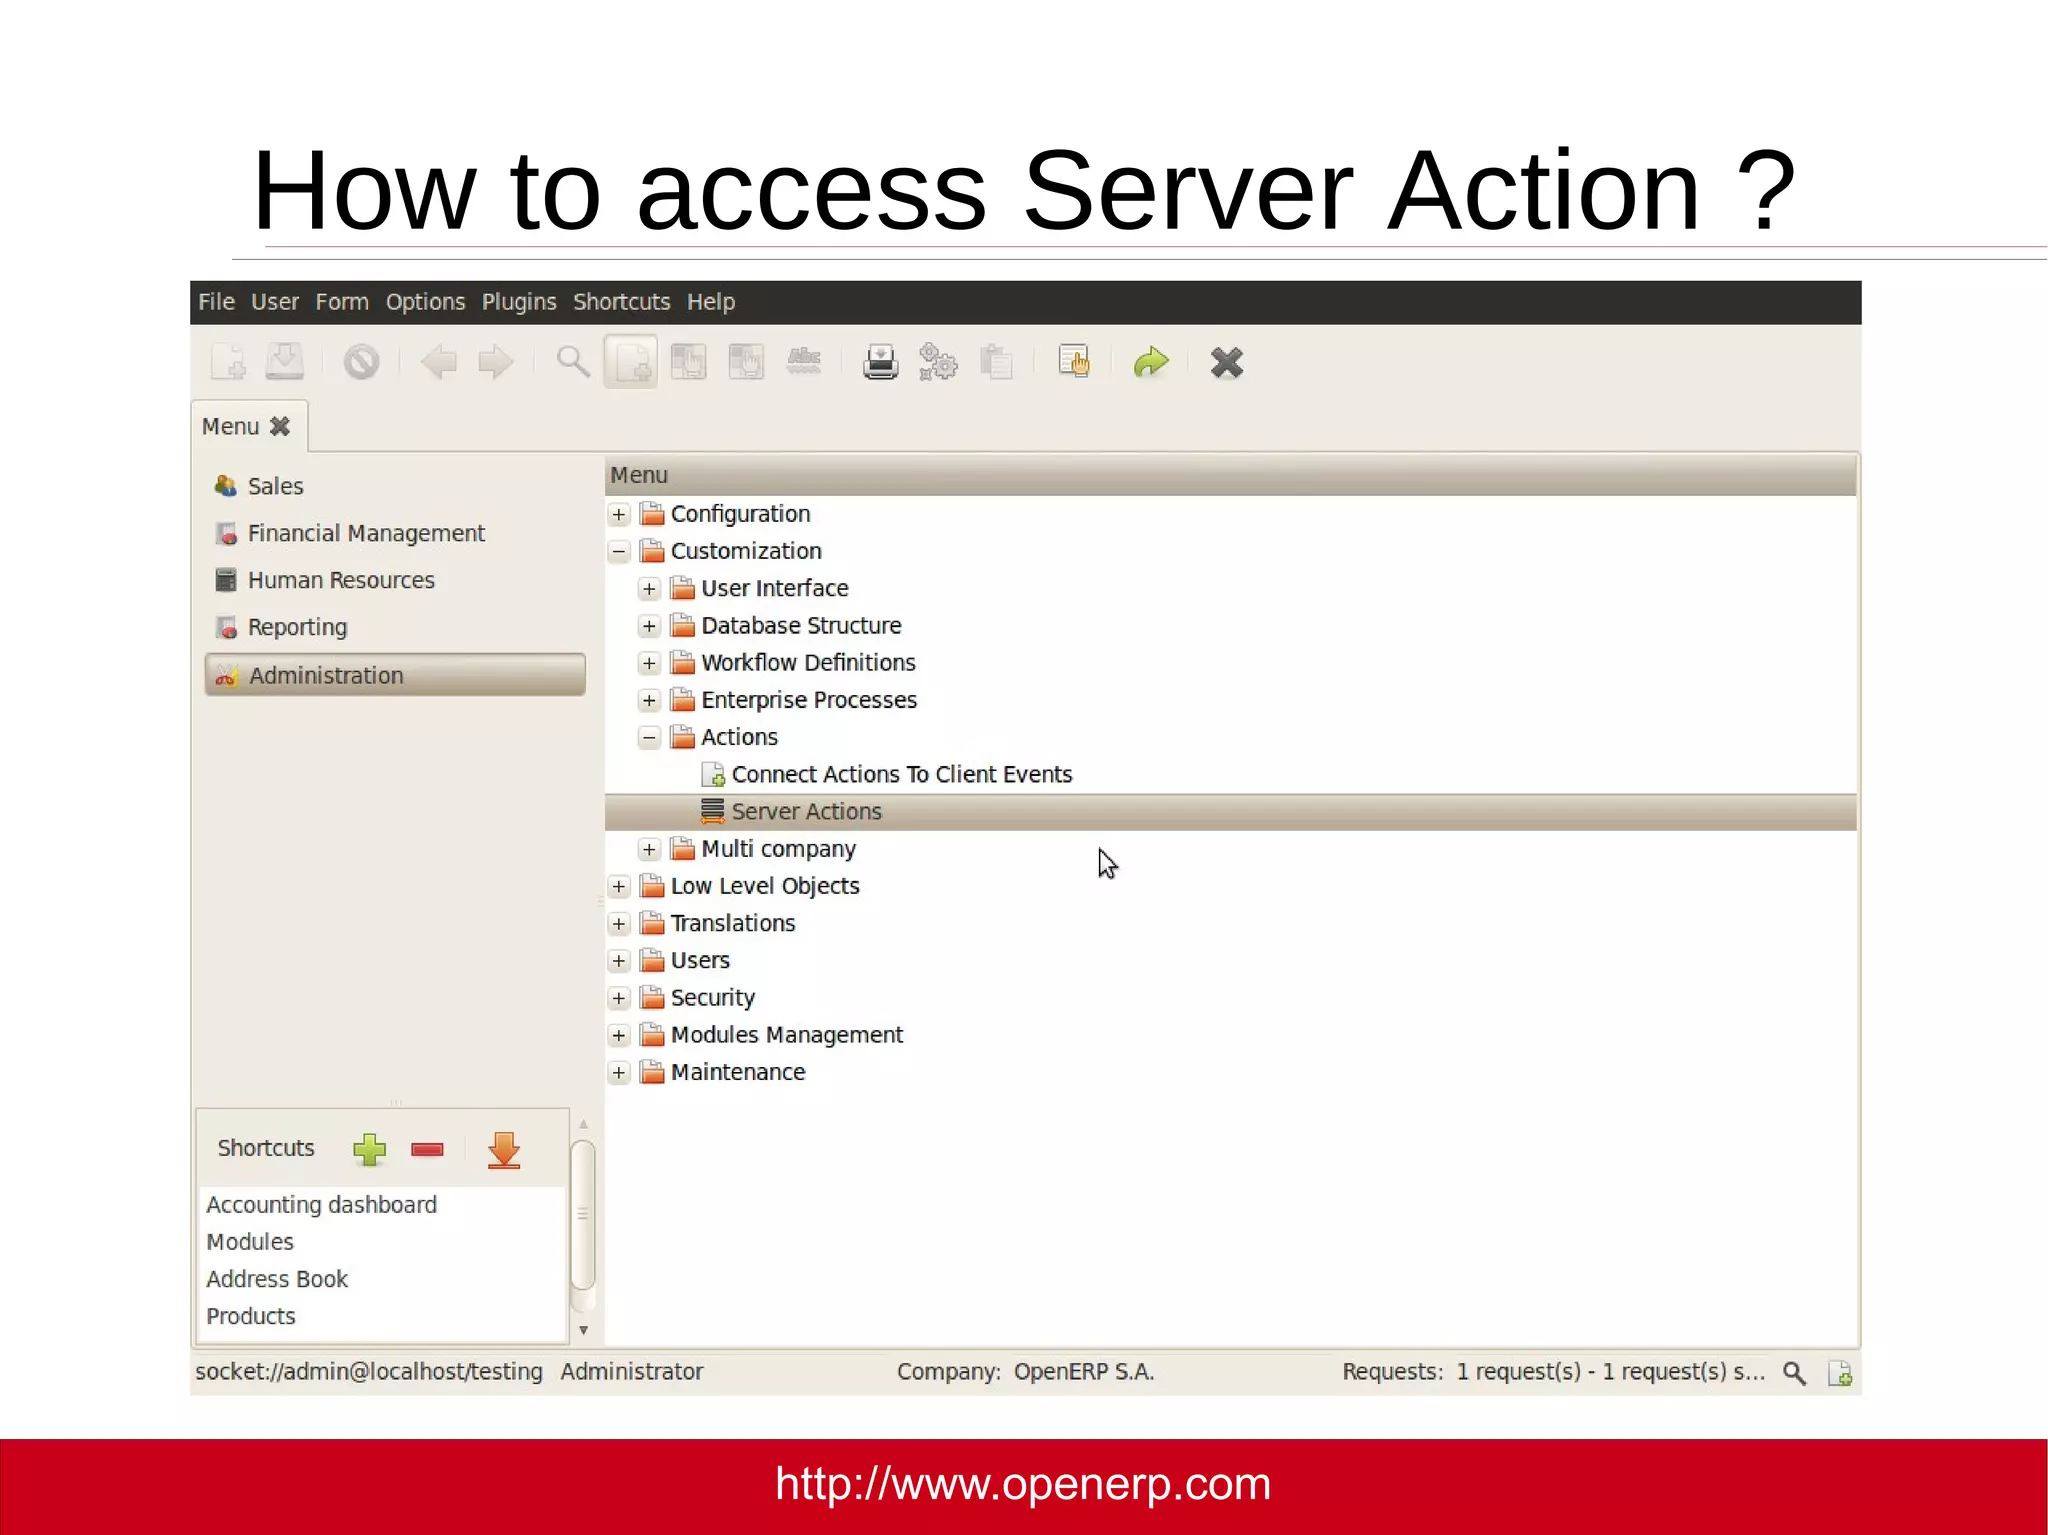Image resolution: width=2048 pixels, height=1535 pixels.
Task: Select Financial Management in the sidebar
Action: [394, 533]
